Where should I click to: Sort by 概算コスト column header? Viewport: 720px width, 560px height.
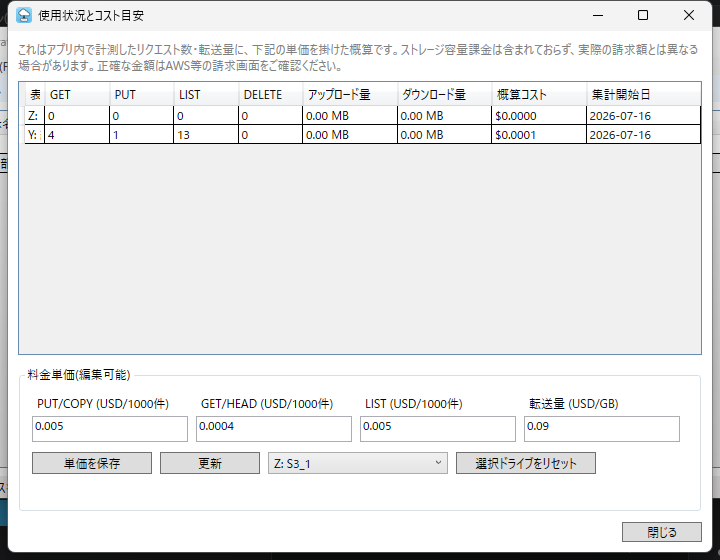tap(539, 95)
